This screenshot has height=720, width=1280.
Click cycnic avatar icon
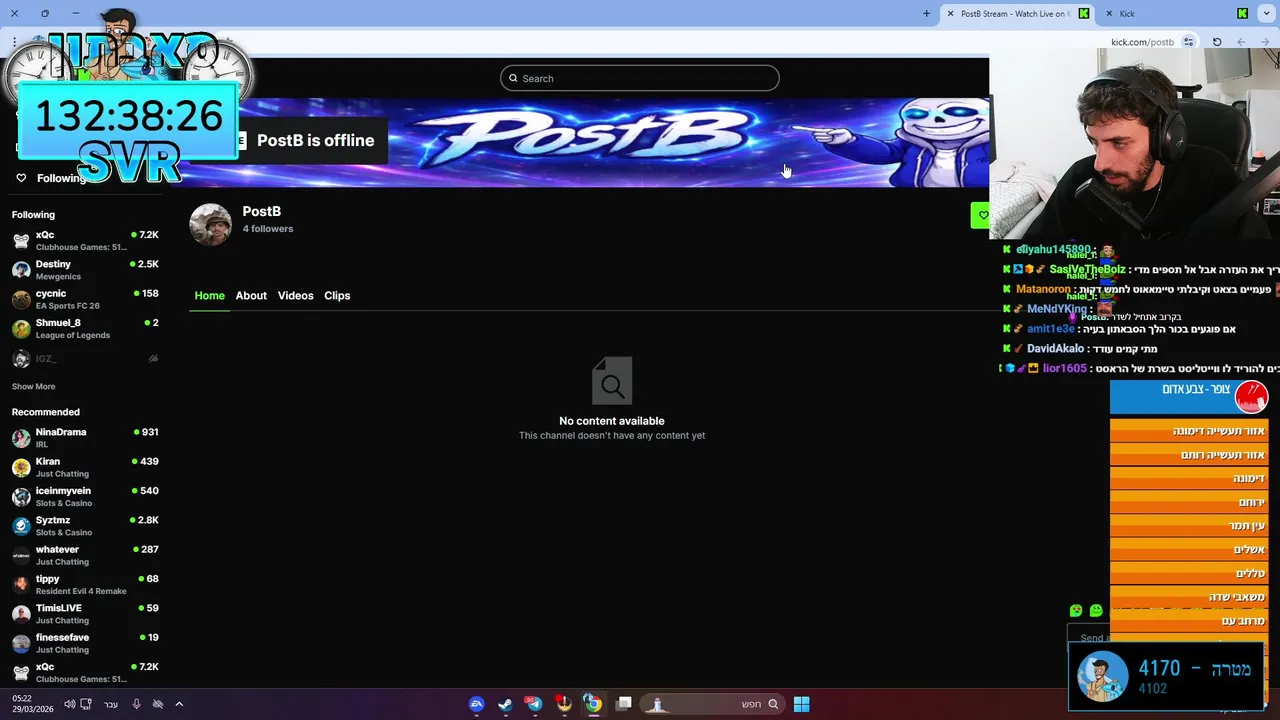(x=21, y=299)
